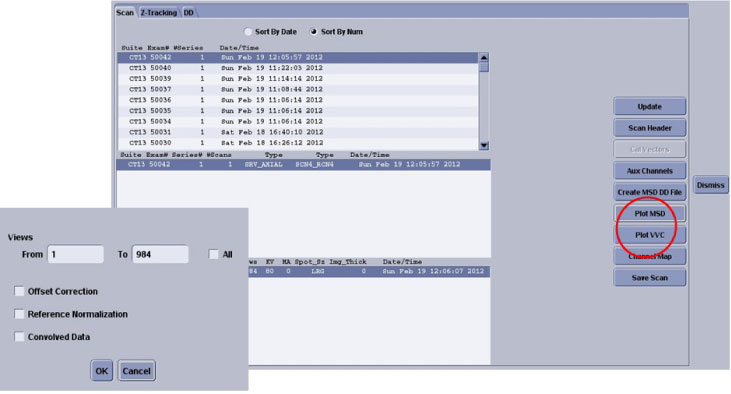
Task: Open the DD tab
Action: point(188,13)
